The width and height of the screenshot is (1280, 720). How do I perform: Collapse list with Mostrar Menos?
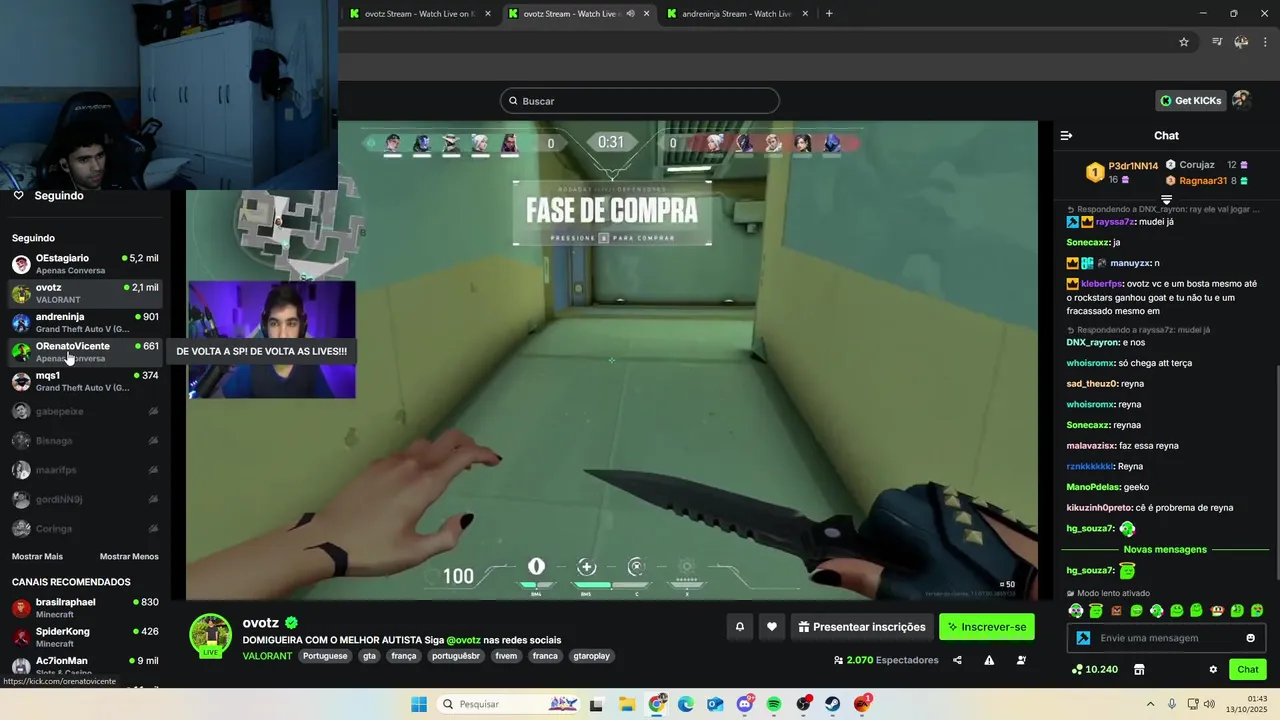pos(129,556)
